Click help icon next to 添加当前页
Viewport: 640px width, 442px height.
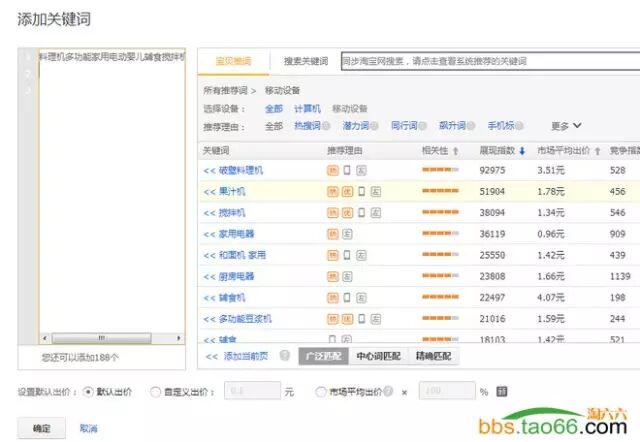coord(284,355)
